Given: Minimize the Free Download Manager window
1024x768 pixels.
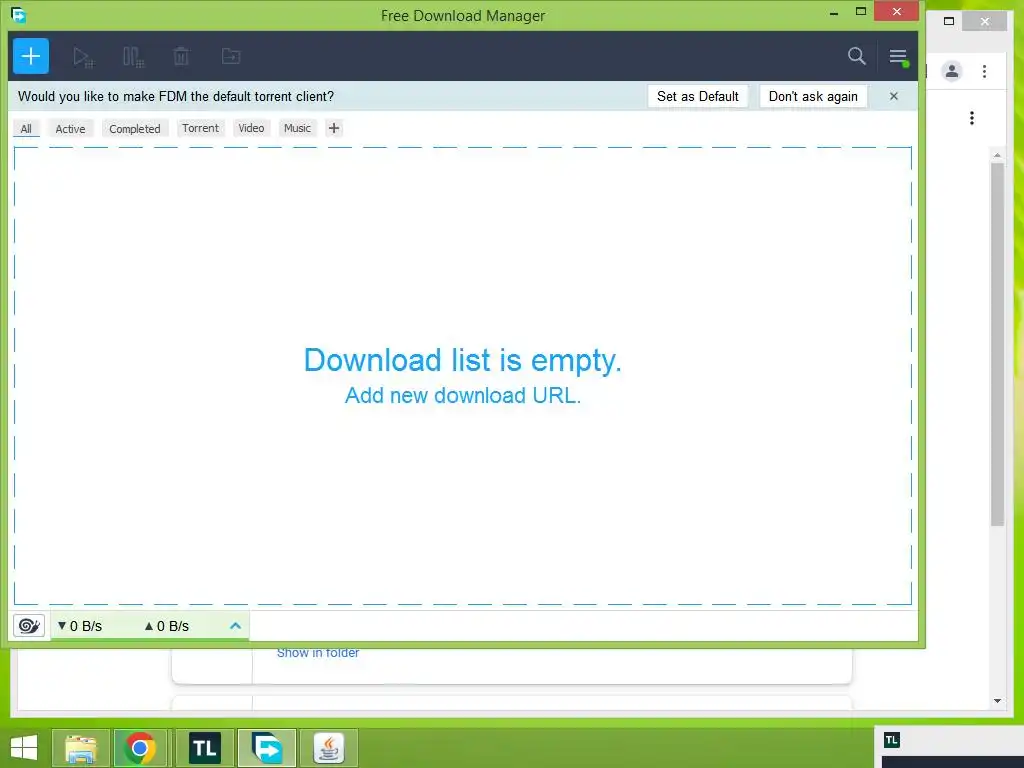Looking at the screenshot, I should [x=834, y=12].
